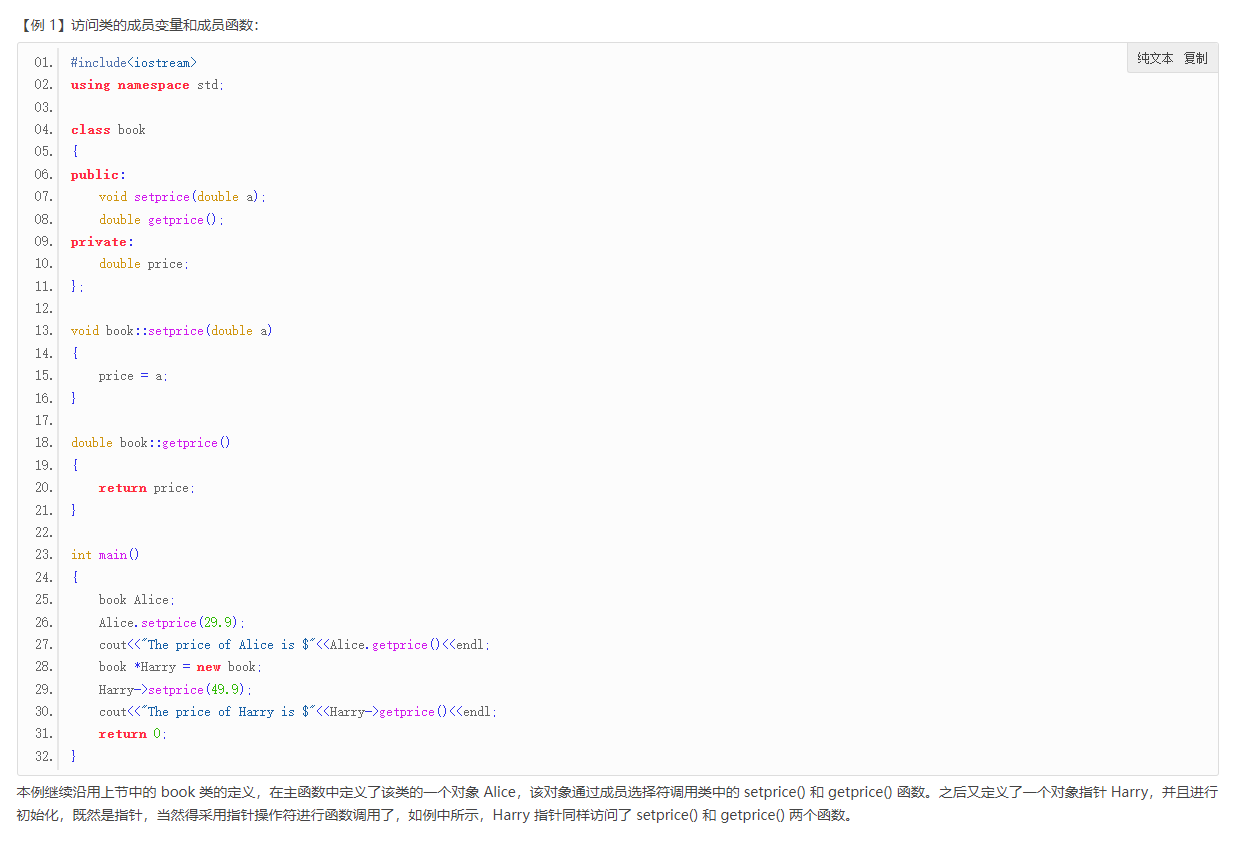This screenshot has height=846, width=1251.
Task: Click the paragraph starting '本例继续沿用上节中的'
Action: click(x=617, y=803)
